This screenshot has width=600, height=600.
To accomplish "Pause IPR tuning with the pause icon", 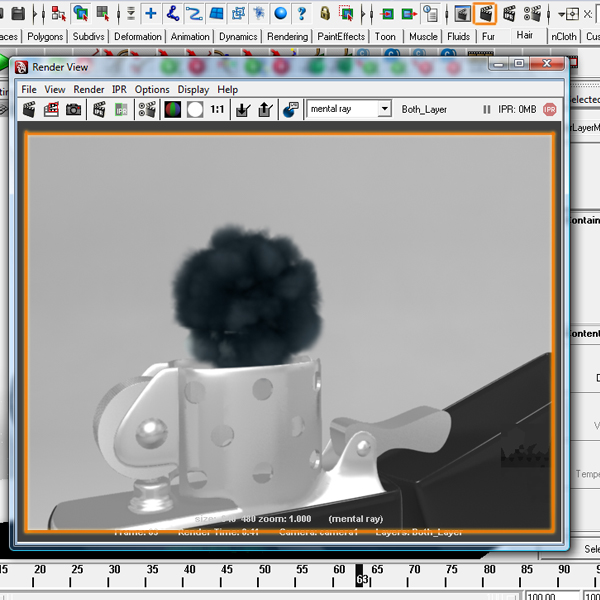I will pos(486,110).
